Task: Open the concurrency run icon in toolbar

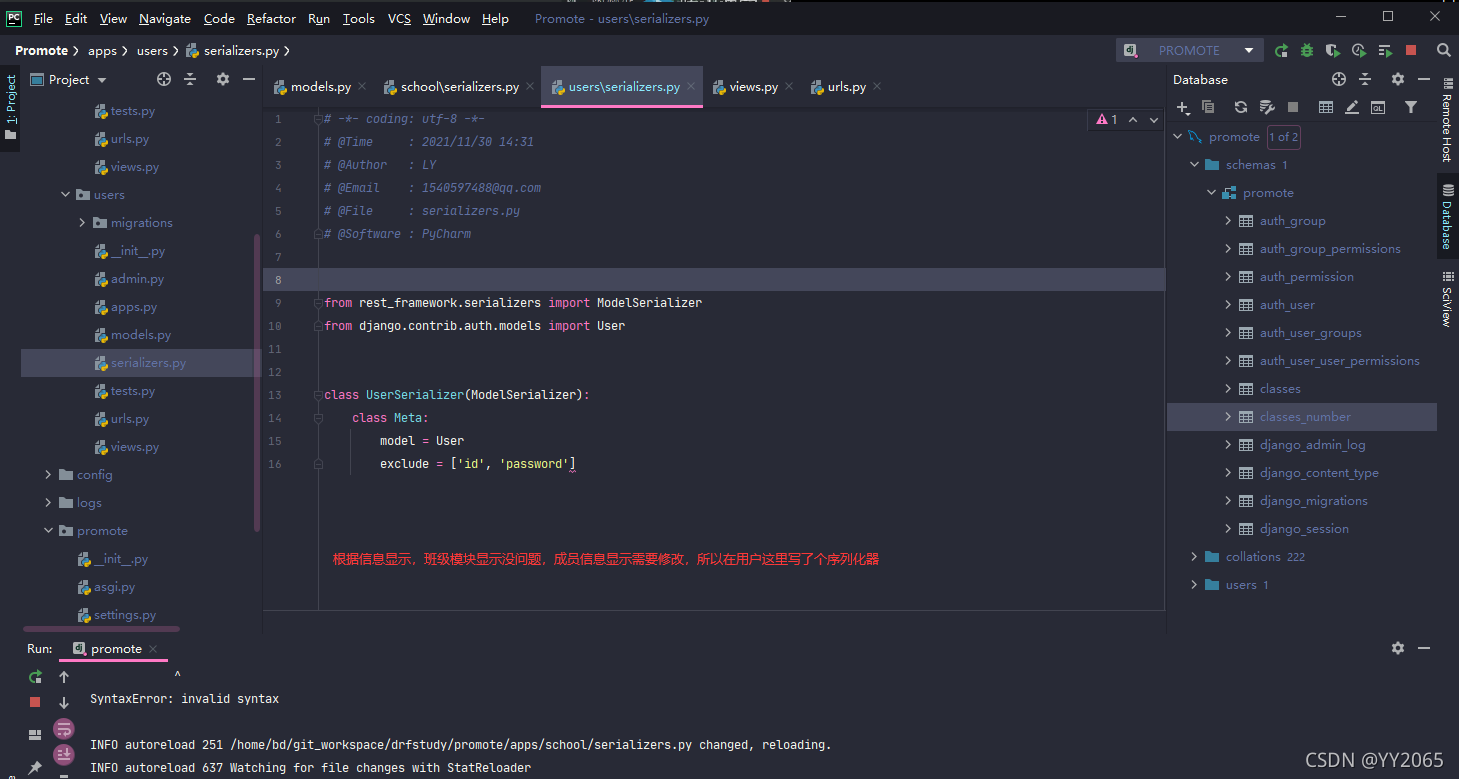Action: [1385, 50]
